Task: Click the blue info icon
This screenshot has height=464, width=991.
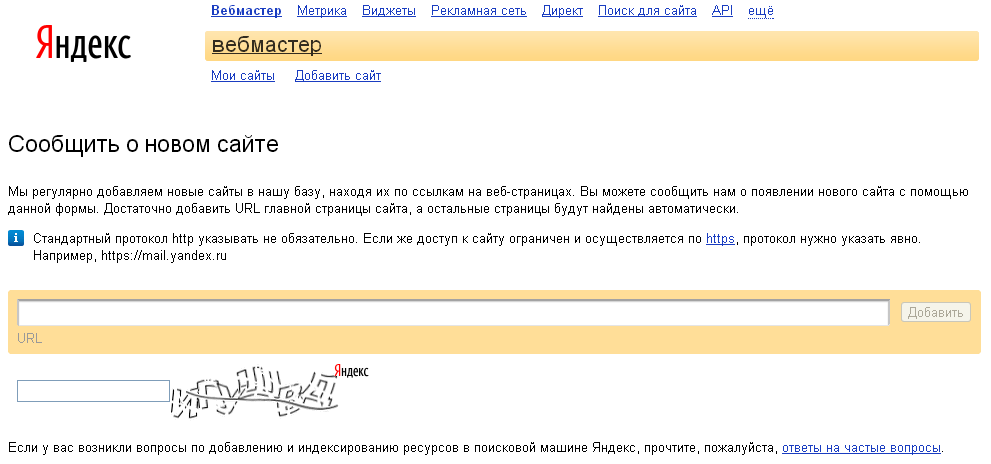Action: point(16,238)
